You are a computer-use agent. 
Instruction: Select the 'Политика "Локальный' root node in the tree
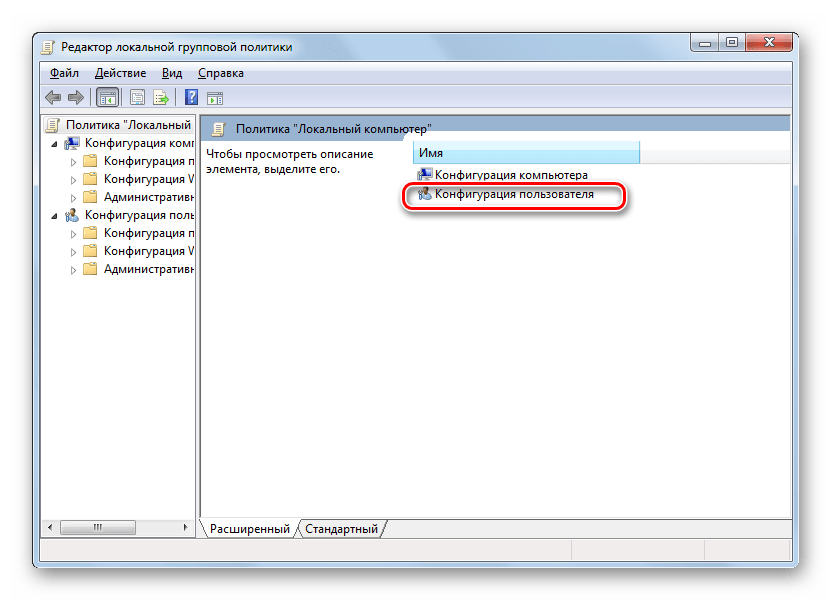coord(127,125)
